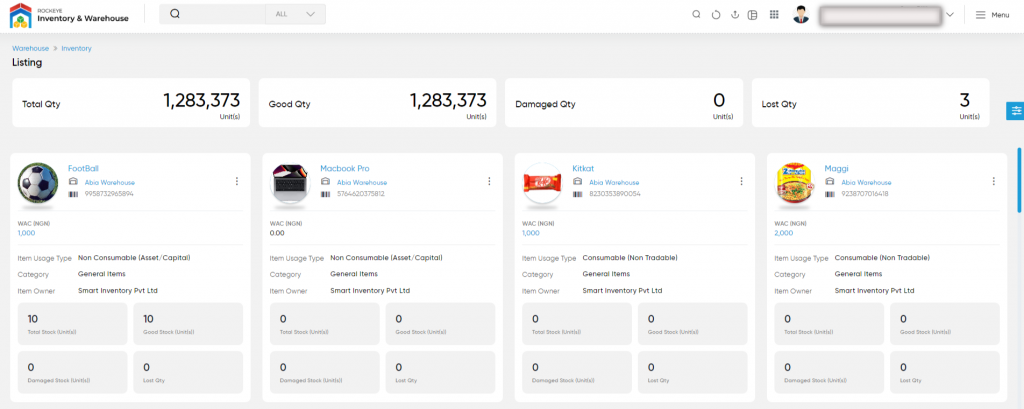Click the barcode icon on Macbook Pro card
This screenshot has width=1024, height=409.
point(325,194)
